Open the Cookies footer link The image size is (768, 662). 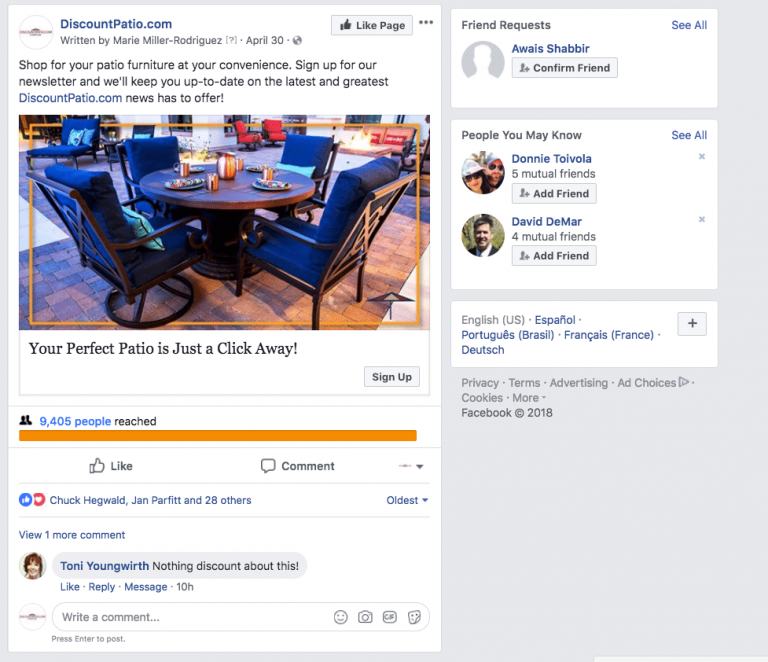pos(482,398)
